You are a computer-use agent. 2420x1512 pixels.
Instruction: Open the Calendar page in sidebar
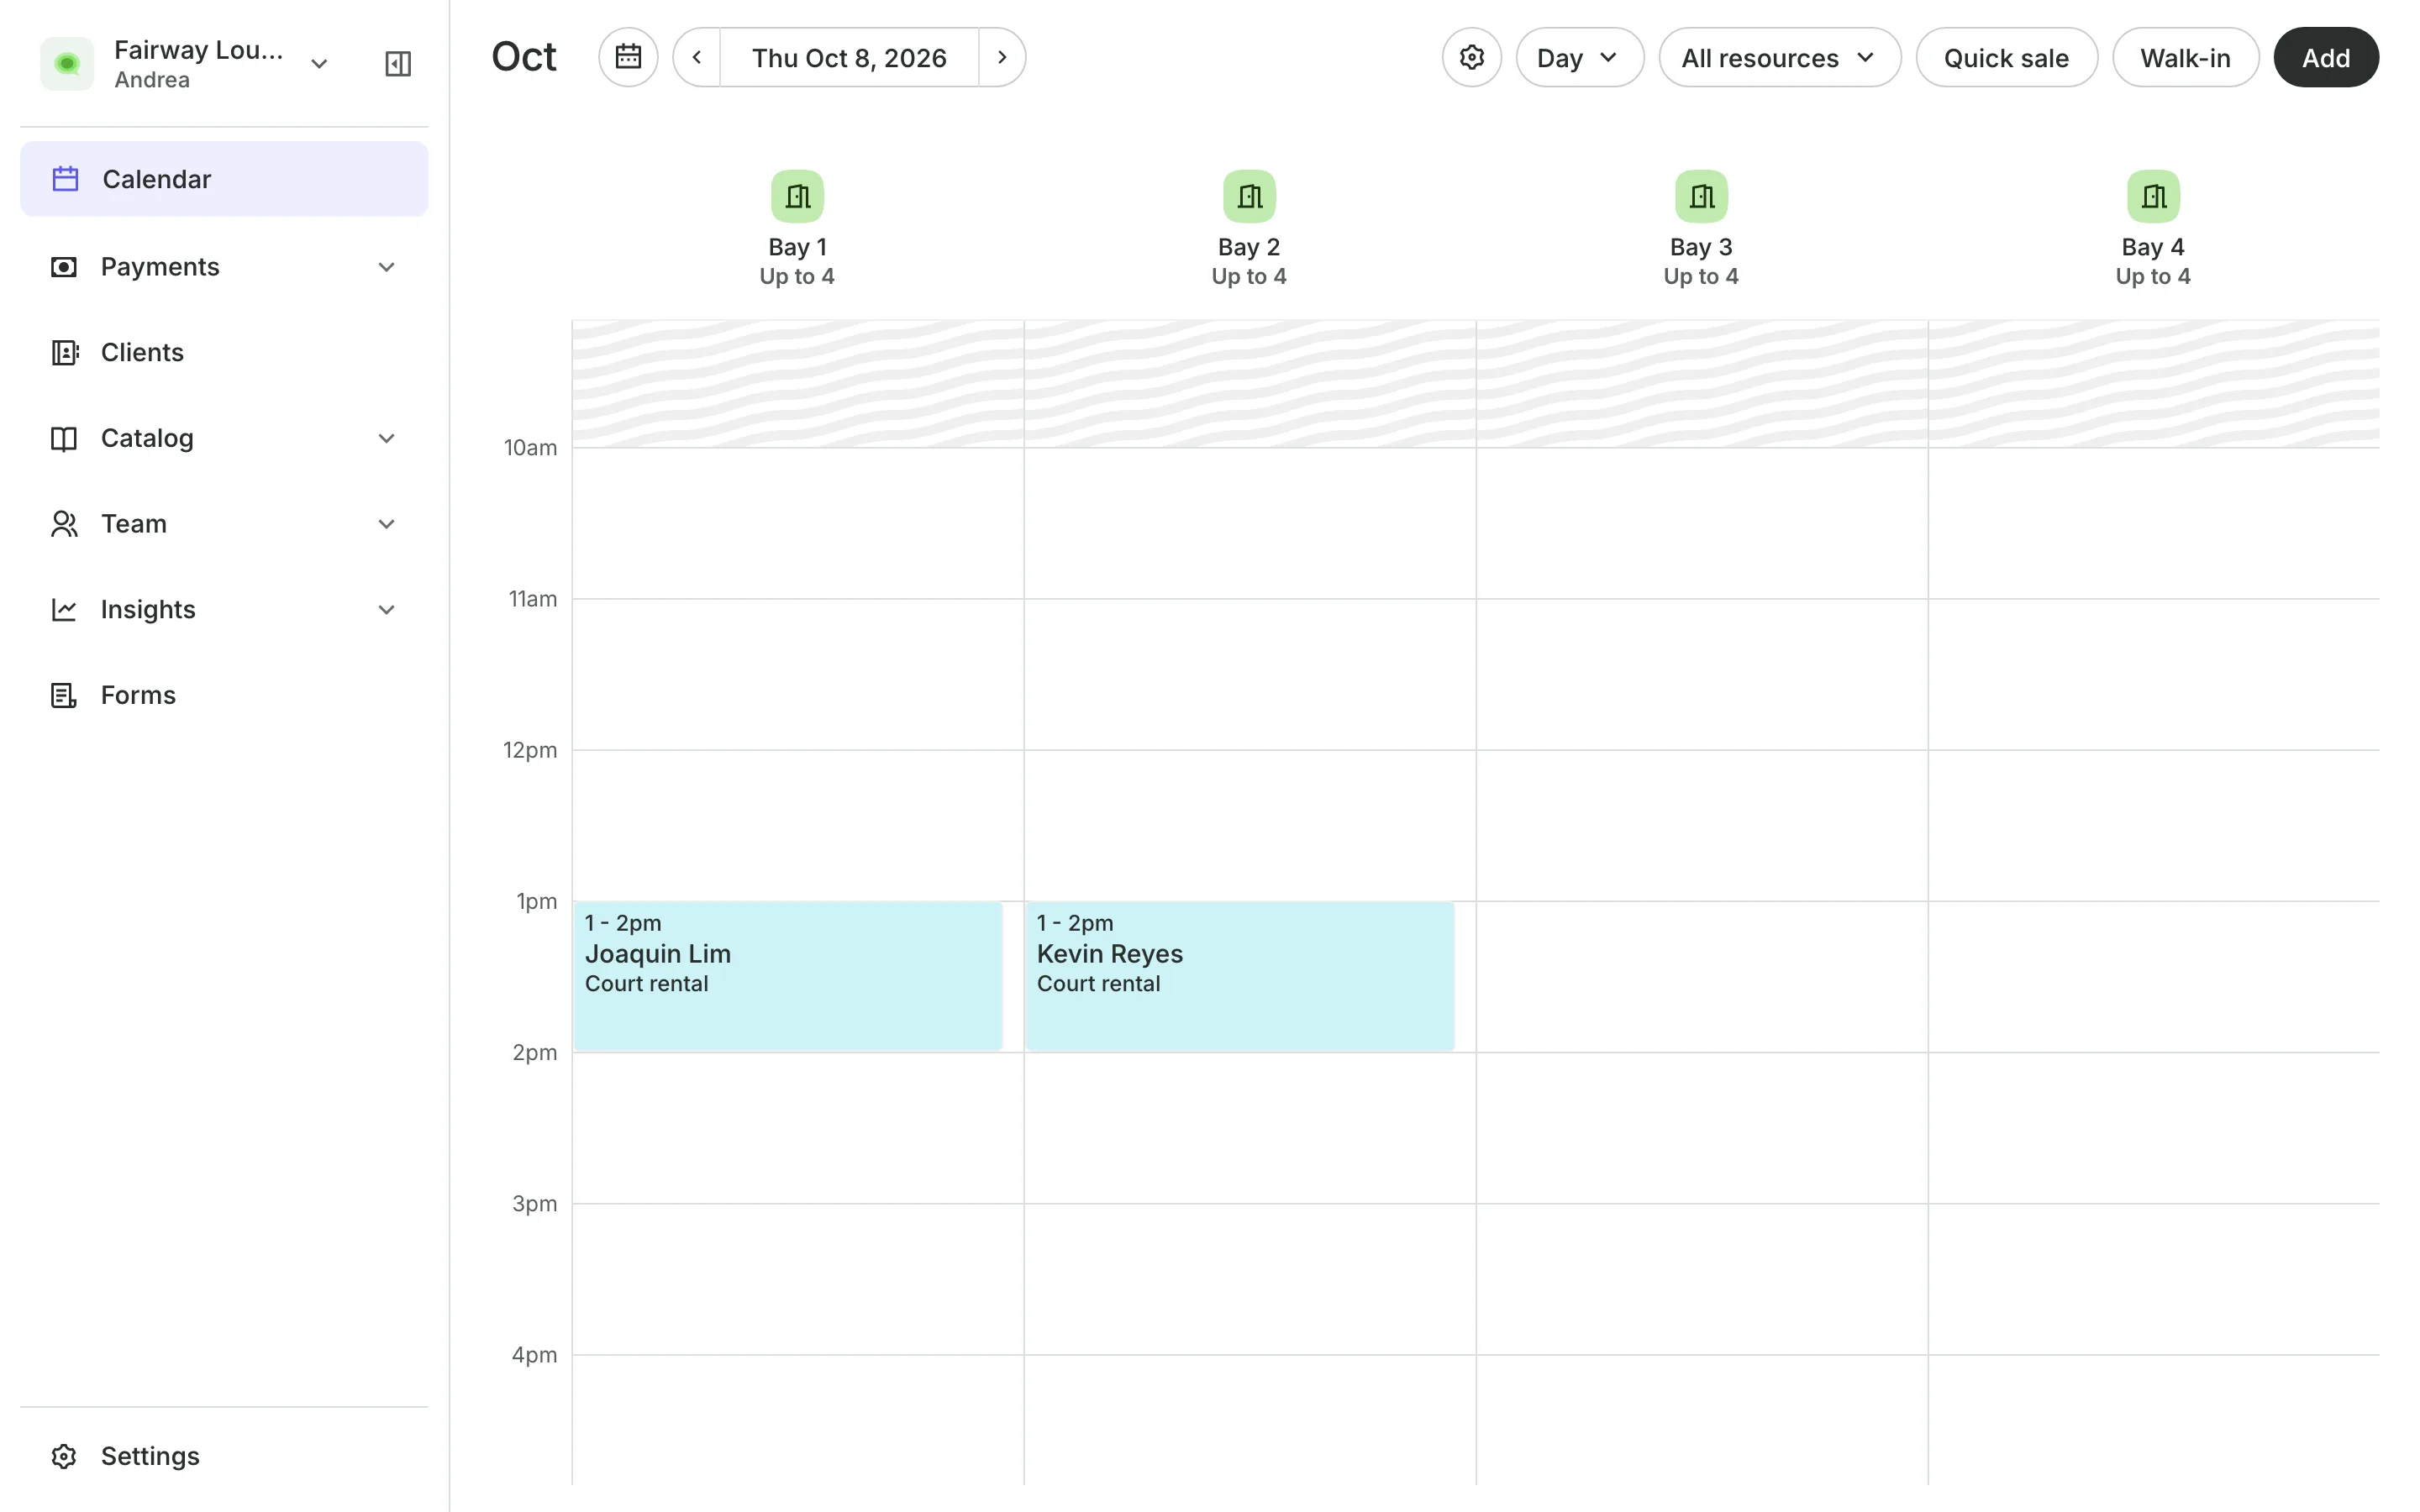[224, 179]
